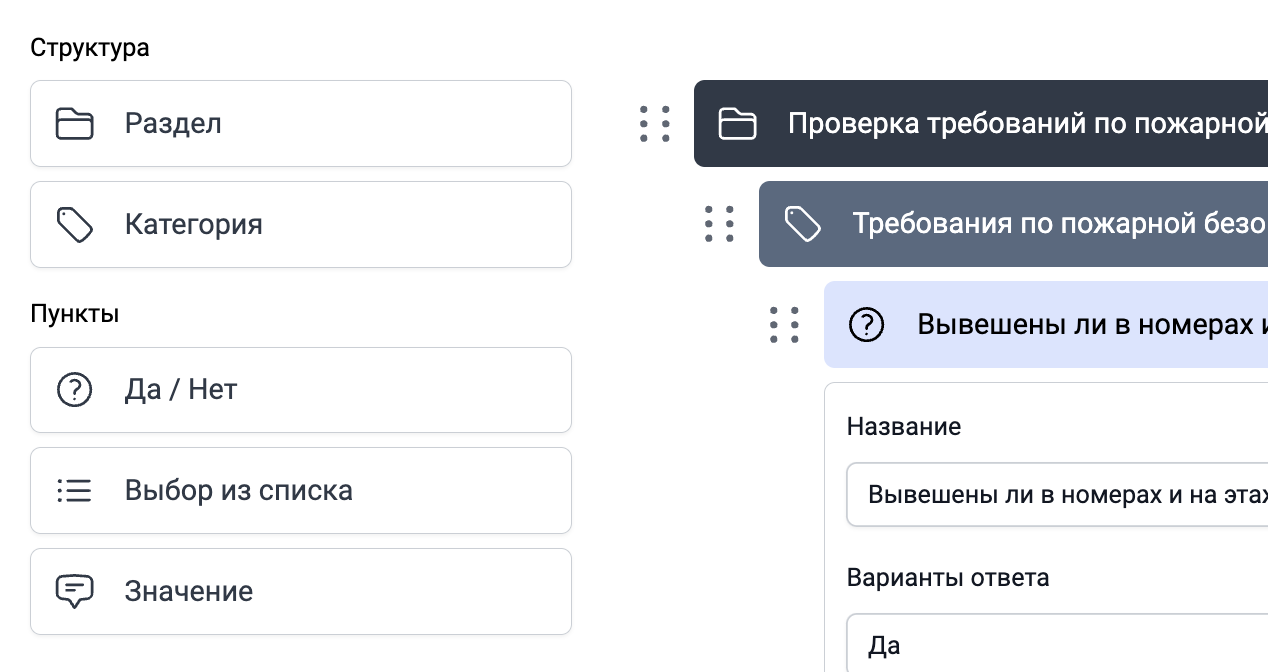Add a Категория structure block

click(300, 224)
